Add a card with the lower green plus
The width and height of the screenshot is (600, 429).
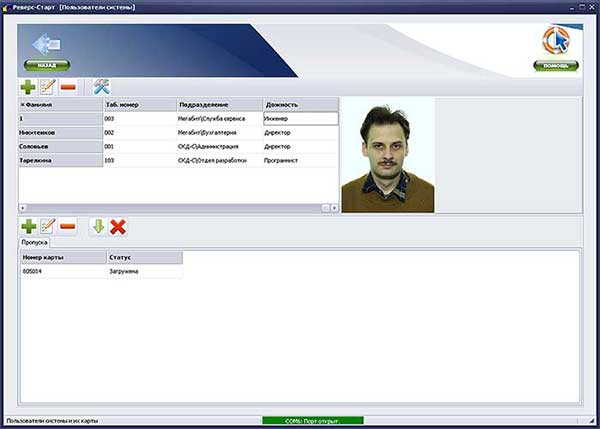pyautogui.click(x=29, y=226)
